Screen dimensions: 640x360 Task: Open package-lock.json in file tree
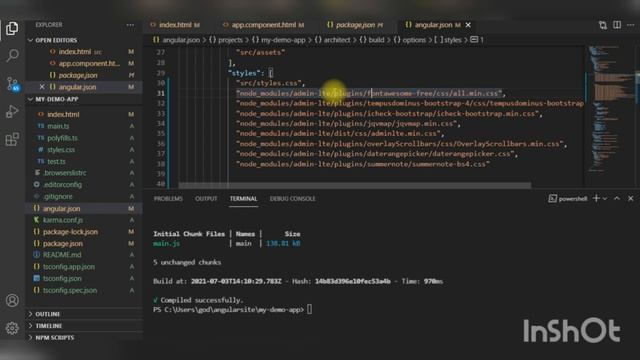tap(84, 232)
